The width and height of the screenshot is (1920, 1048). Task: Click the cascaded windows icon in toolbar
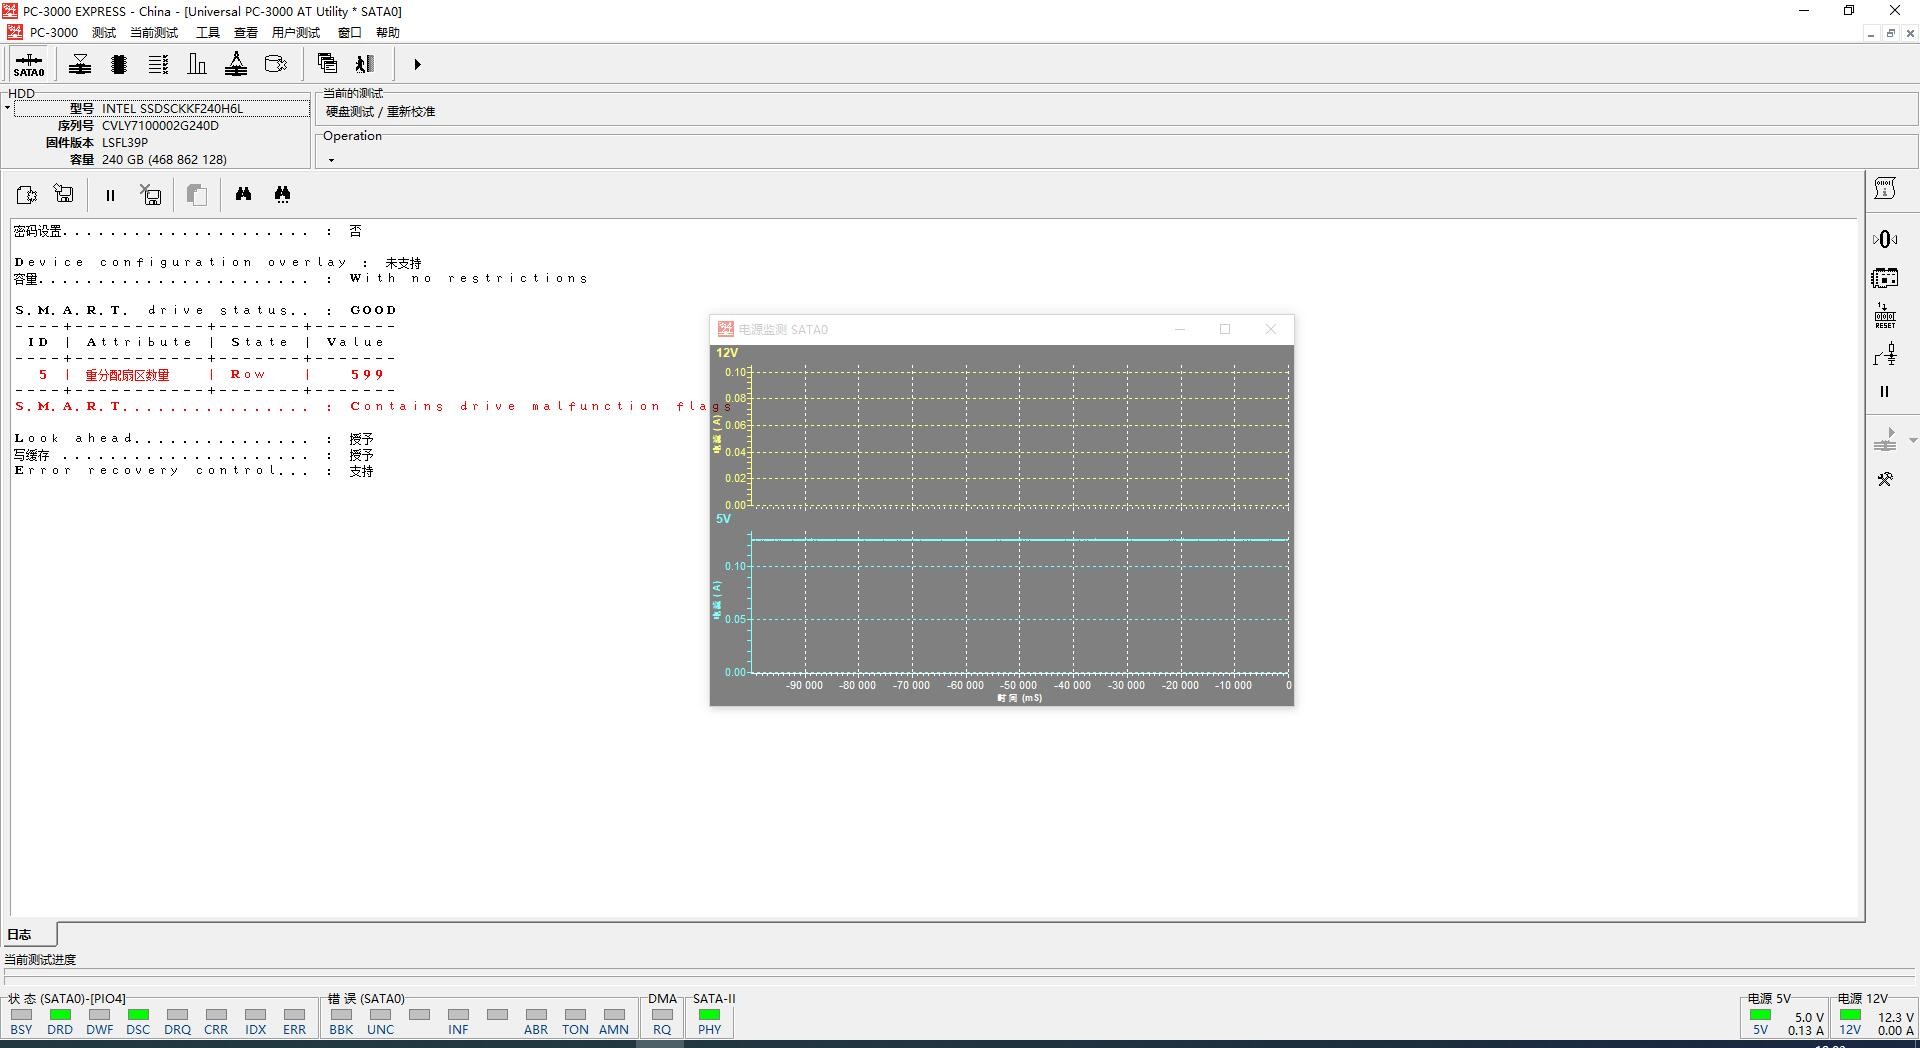(x=327, y=64)
